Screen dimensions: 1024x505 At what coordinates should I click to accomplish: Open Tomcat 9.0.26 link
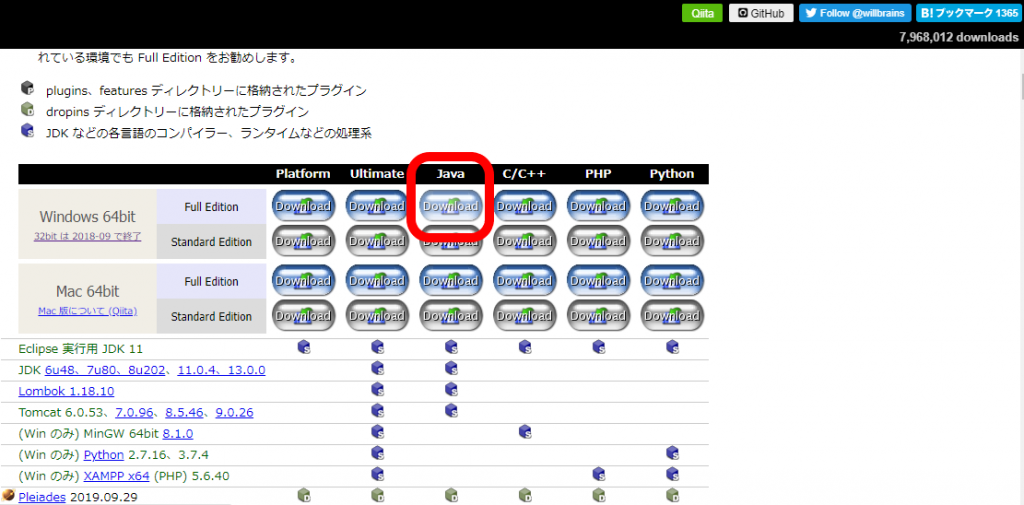234,412
